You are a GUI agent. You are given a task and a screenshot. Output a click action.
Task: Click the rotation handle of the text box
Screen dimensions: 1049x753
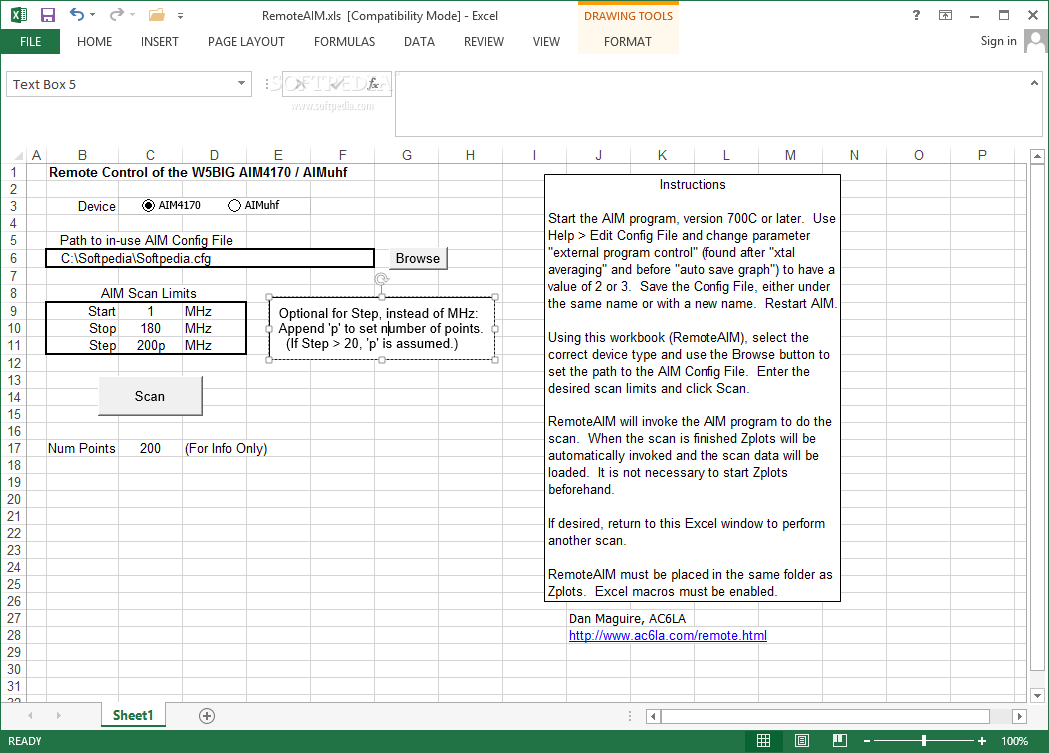381,279
